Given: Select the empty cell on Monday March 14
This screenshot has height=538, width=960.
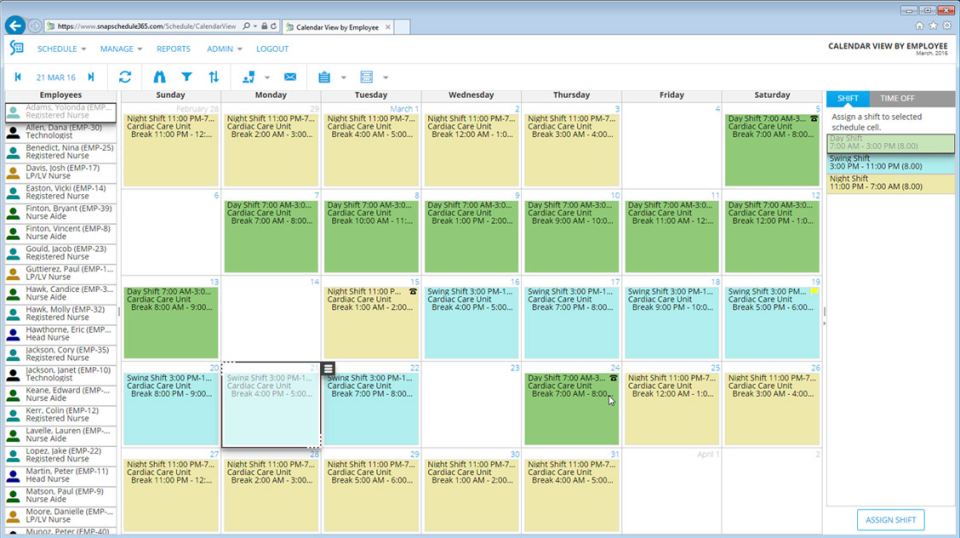Looking at the screenshot, I should coord(271,318).
